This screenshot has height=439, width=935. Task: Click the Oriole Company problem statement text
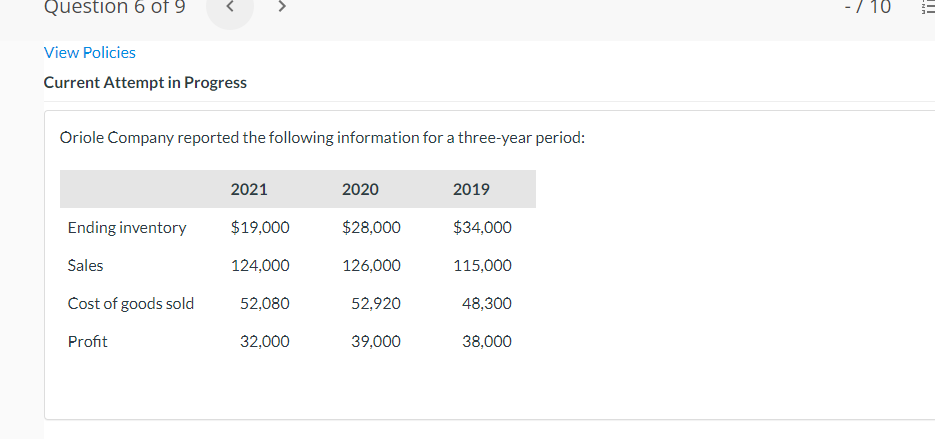click(323, 138)
